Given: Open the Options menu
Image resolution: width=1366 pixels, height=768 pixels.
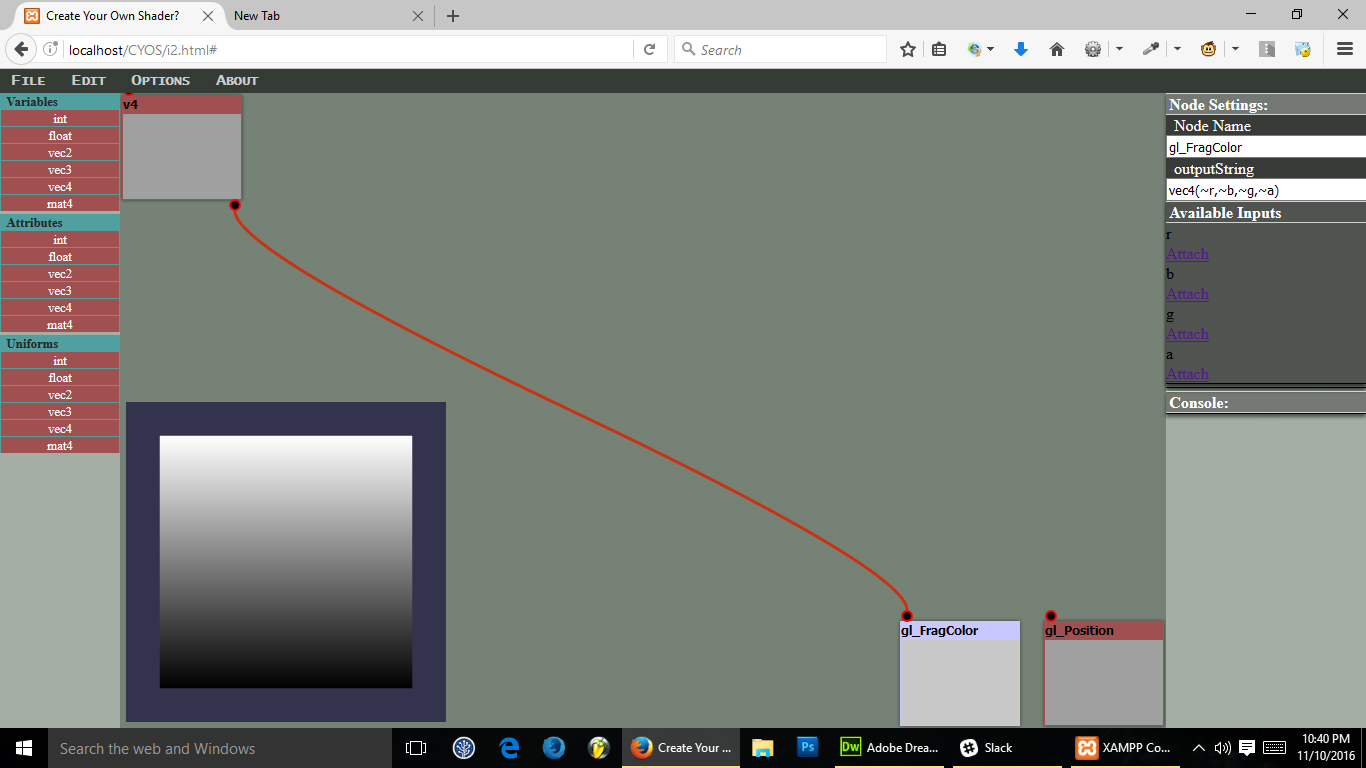Looking at the screenshot, I should (x=160, y=80).
